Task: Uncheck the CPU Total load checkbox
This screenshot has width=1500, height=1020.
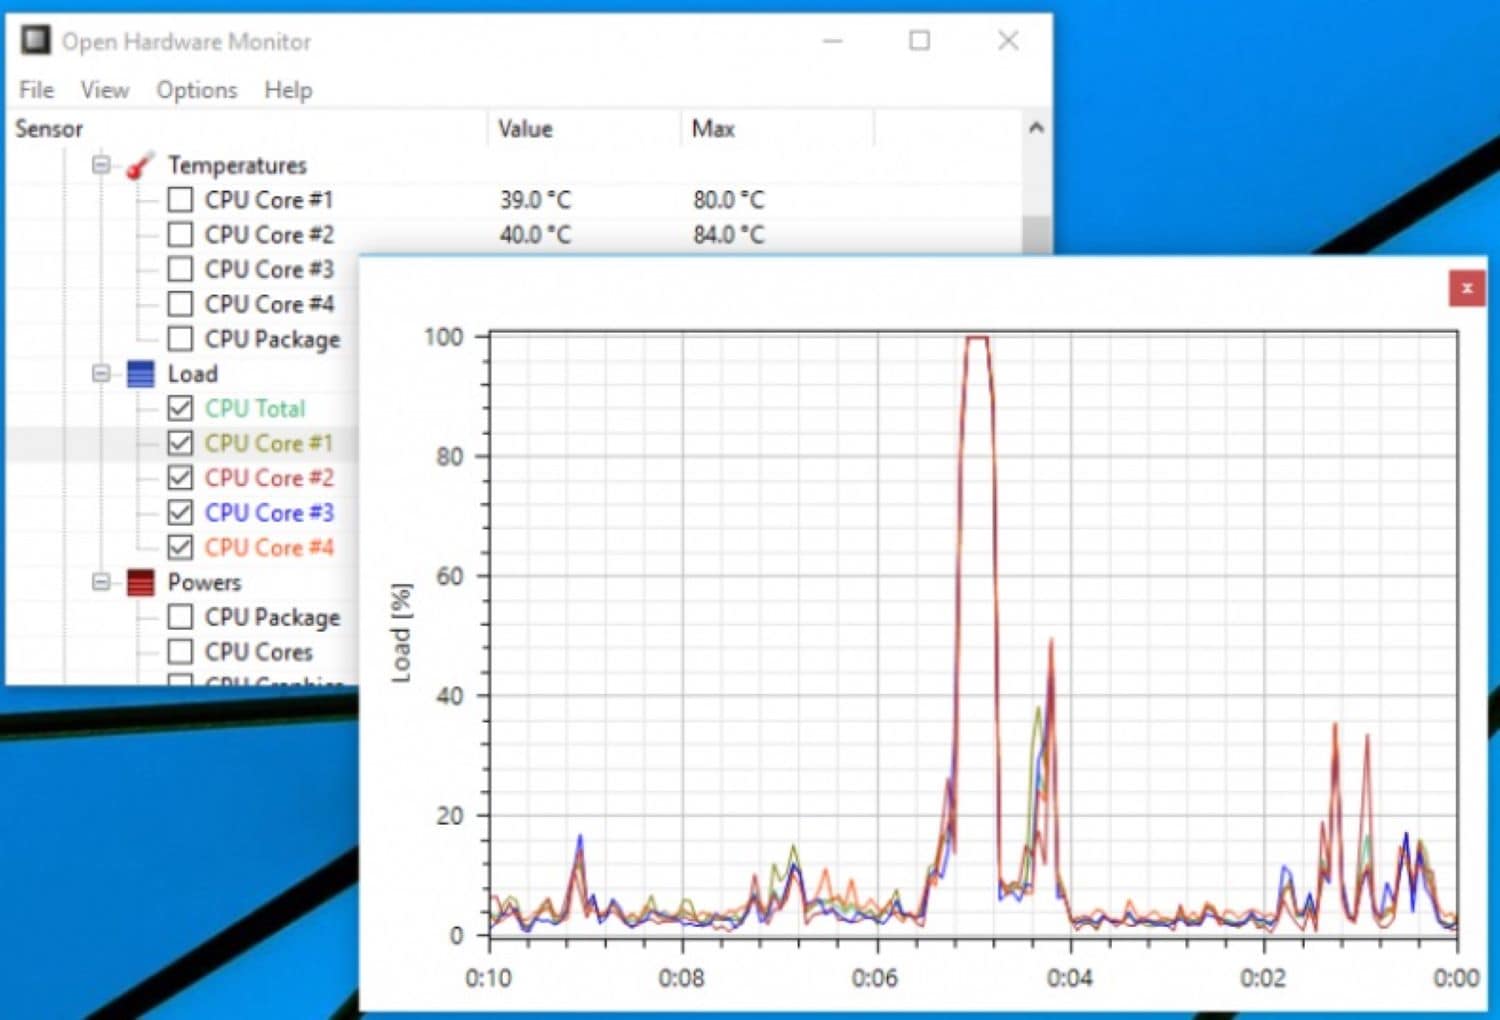Action: (180, 408)
